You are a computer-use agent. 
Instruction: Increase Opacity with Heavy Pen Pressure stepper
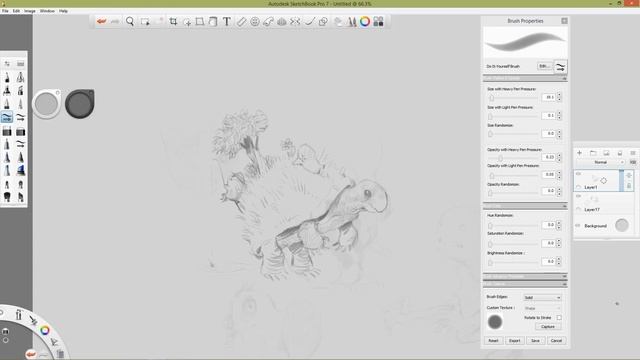[559, 154]
